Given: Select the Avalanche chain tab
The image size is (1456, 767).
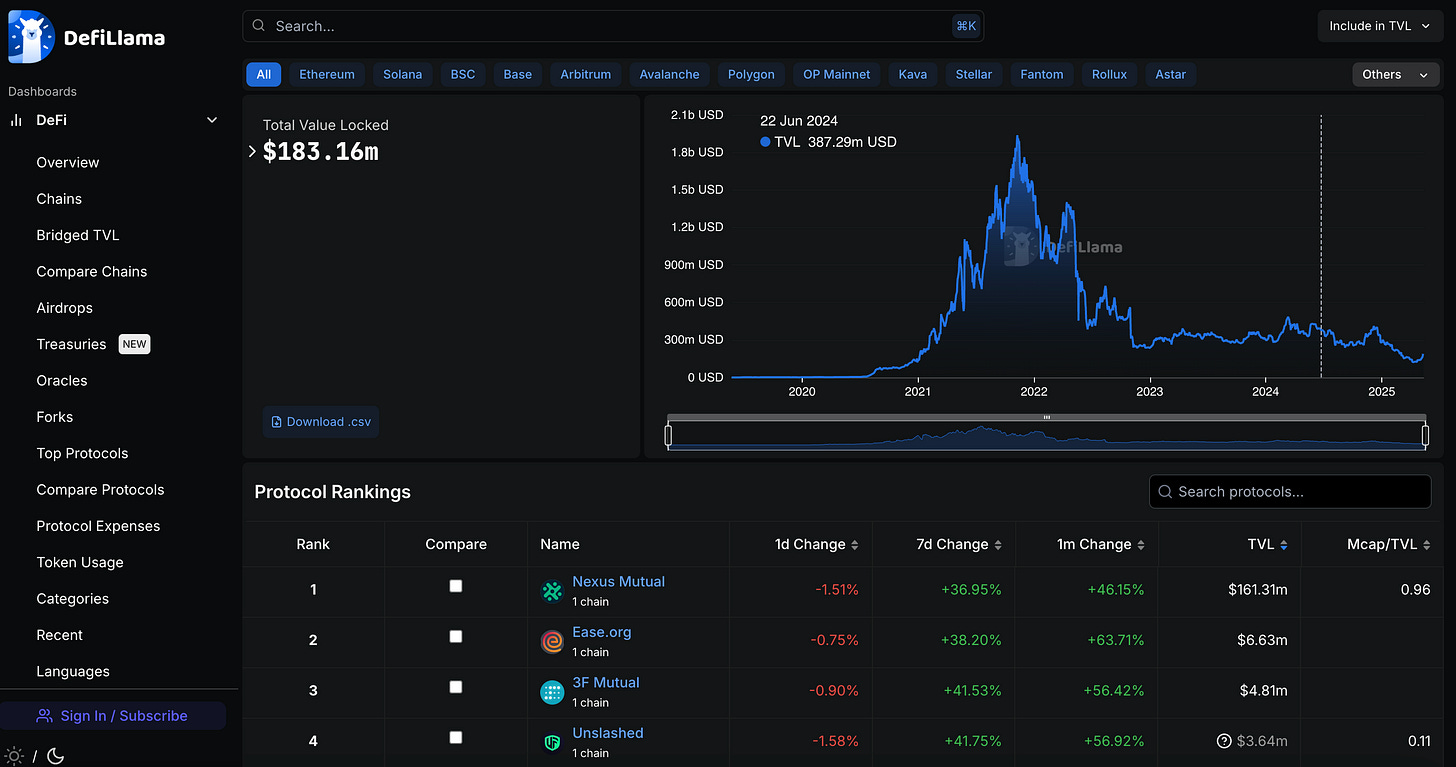Looking at the screenshot, I should tap(670, 74).
